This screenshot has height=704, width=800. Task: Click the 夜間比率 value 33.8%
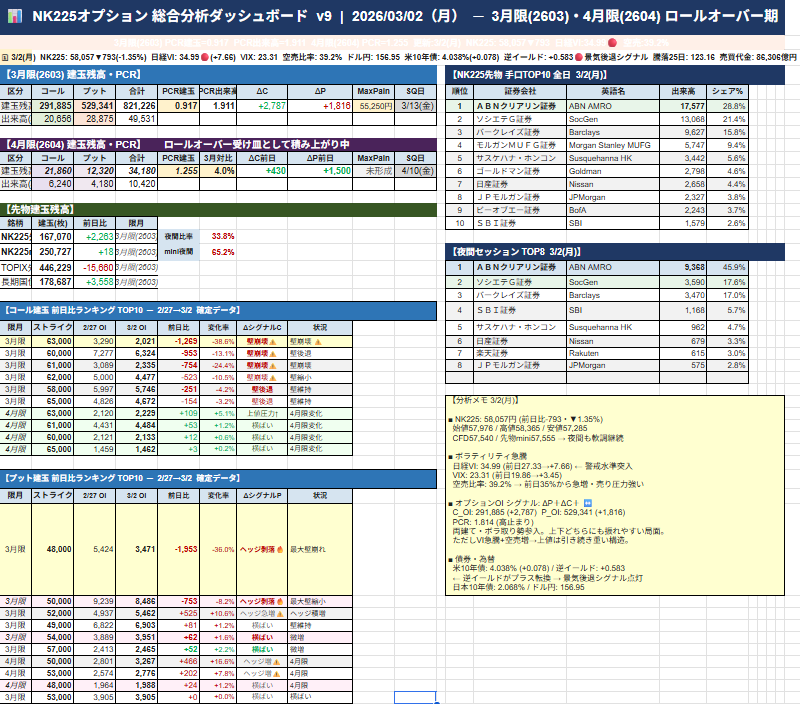point(218,236)
